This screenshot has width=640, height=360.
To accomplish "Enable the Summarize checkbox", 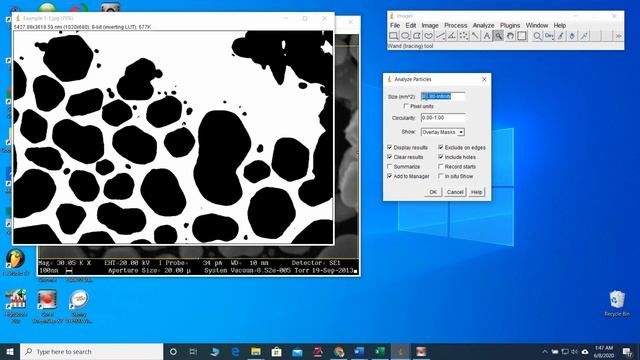I will (x=389, y=167).
